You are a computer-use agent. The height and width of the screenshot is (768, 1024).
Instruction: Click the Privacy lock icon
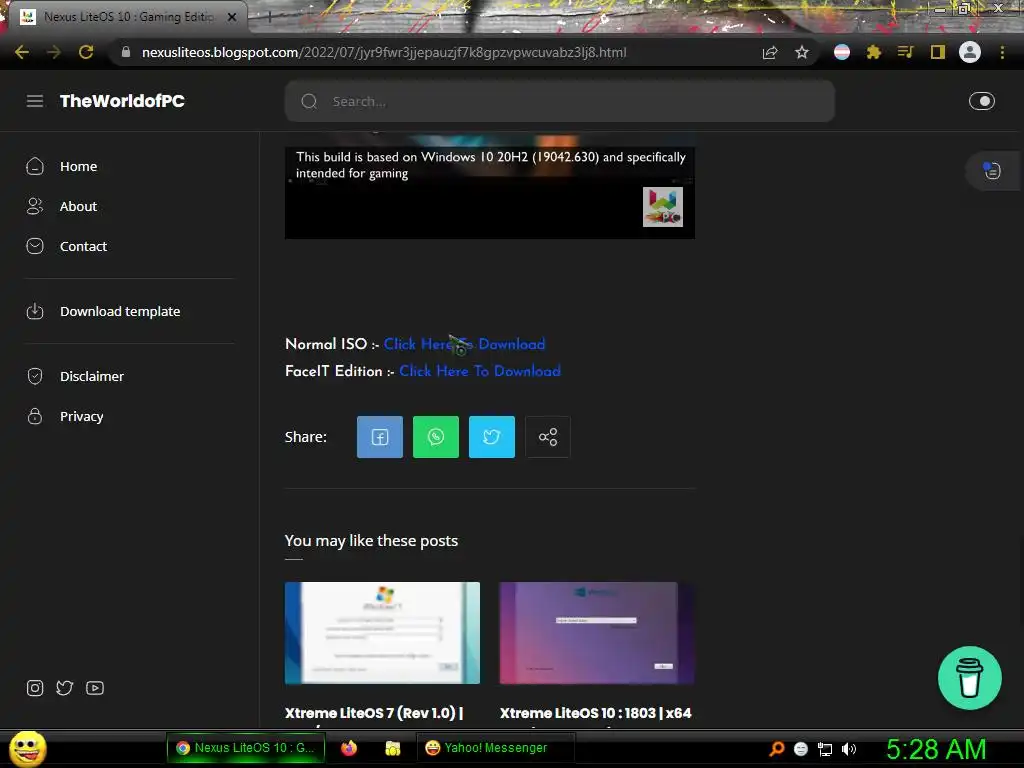click(x=35, y=416)
